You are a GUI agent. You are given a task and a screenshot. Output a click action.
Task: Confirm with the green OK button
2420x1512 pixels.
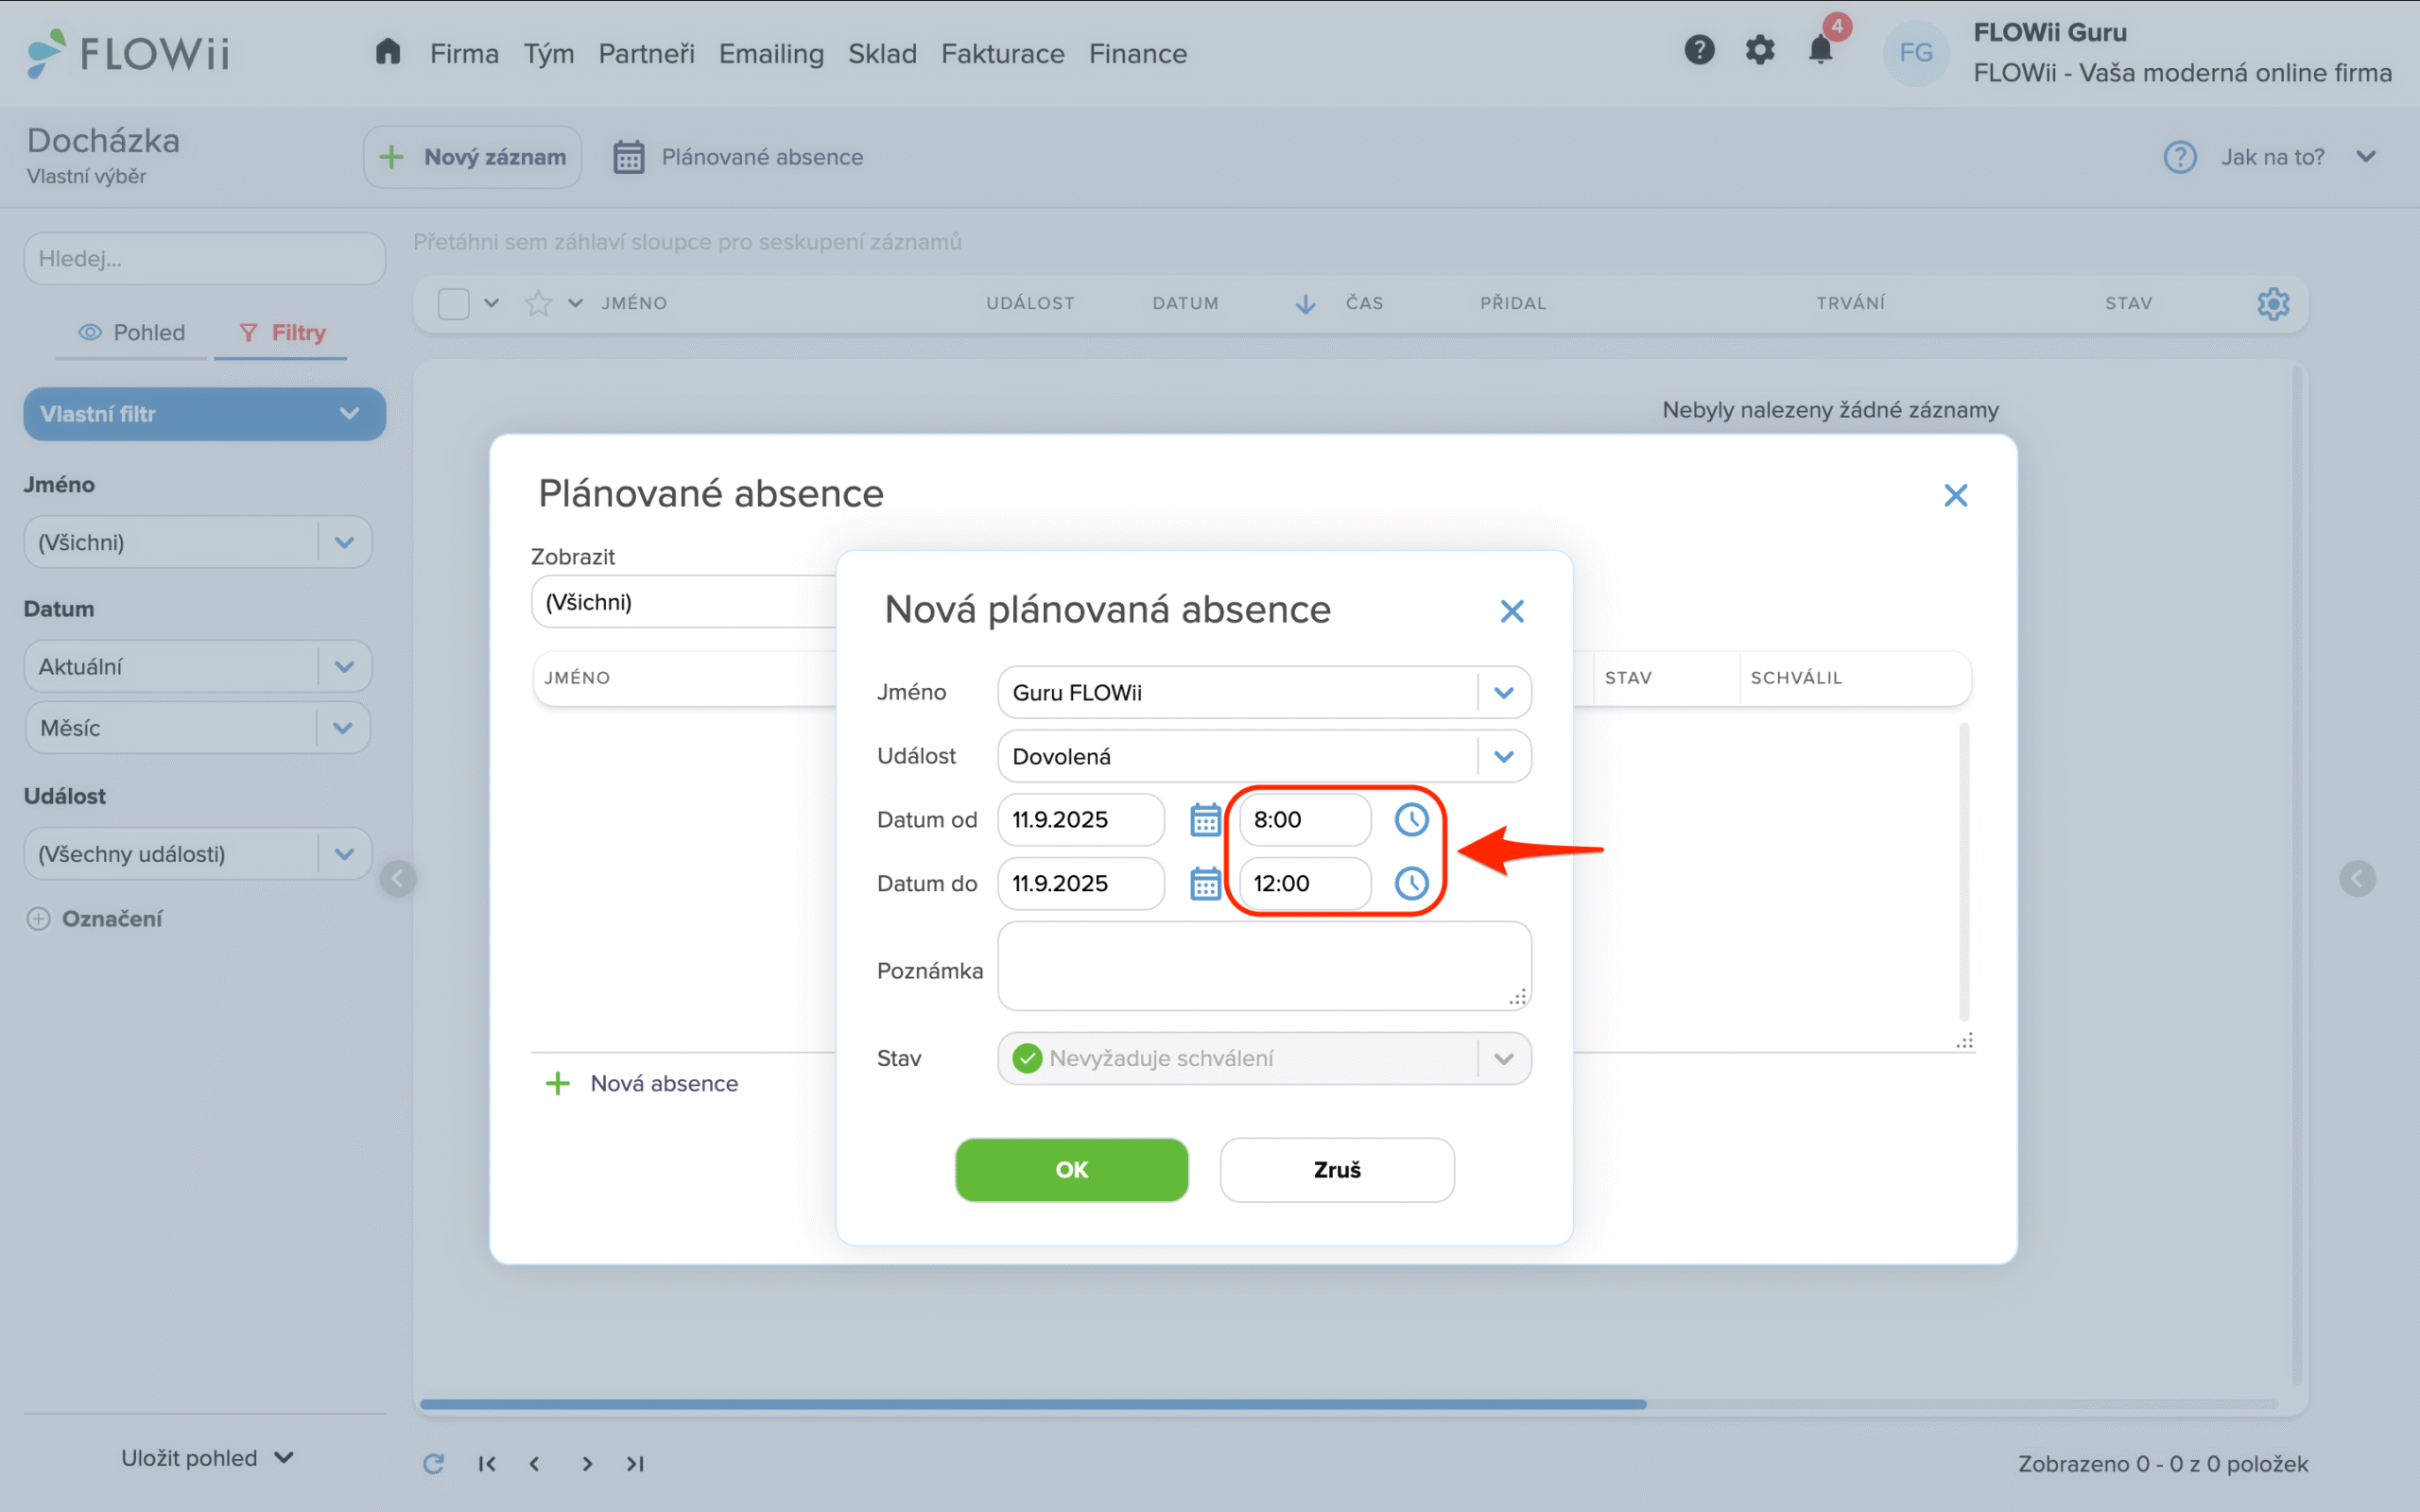[1071, 1170]
